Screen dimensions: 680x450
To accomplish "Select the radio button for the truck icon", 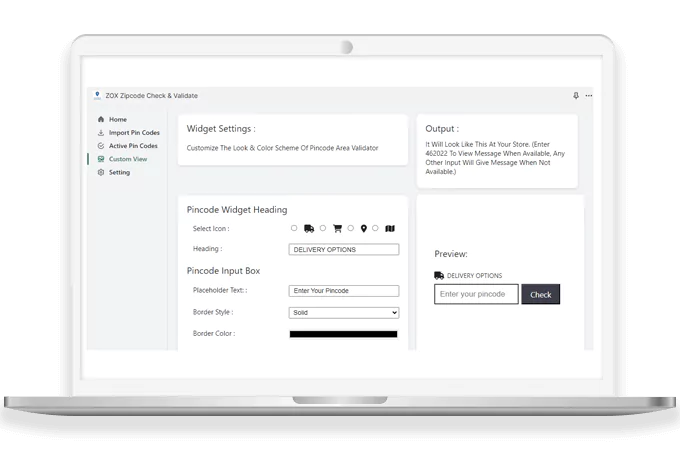I will (x=294, y=228).
